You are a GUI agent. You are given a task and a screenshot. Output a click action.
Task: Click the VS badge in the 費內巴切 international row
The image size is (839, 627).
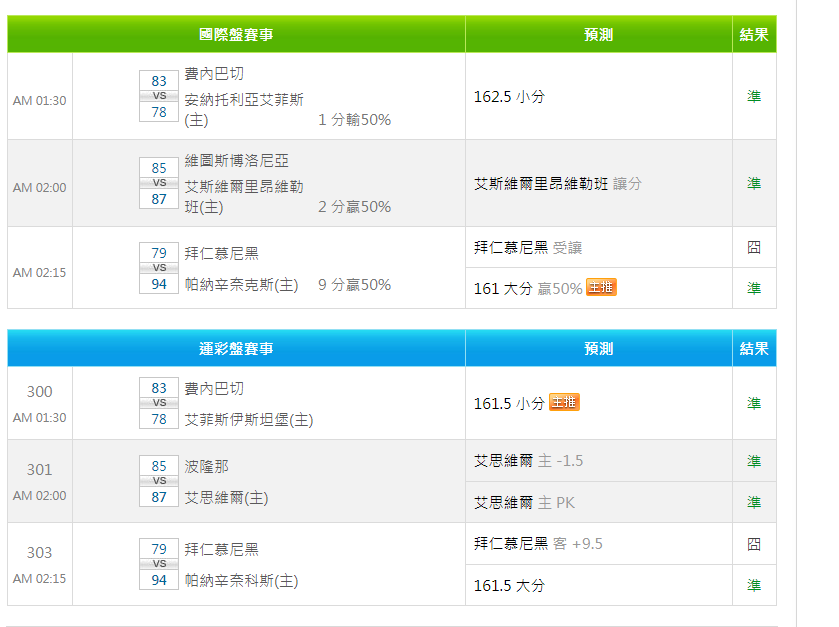(159, 96)
